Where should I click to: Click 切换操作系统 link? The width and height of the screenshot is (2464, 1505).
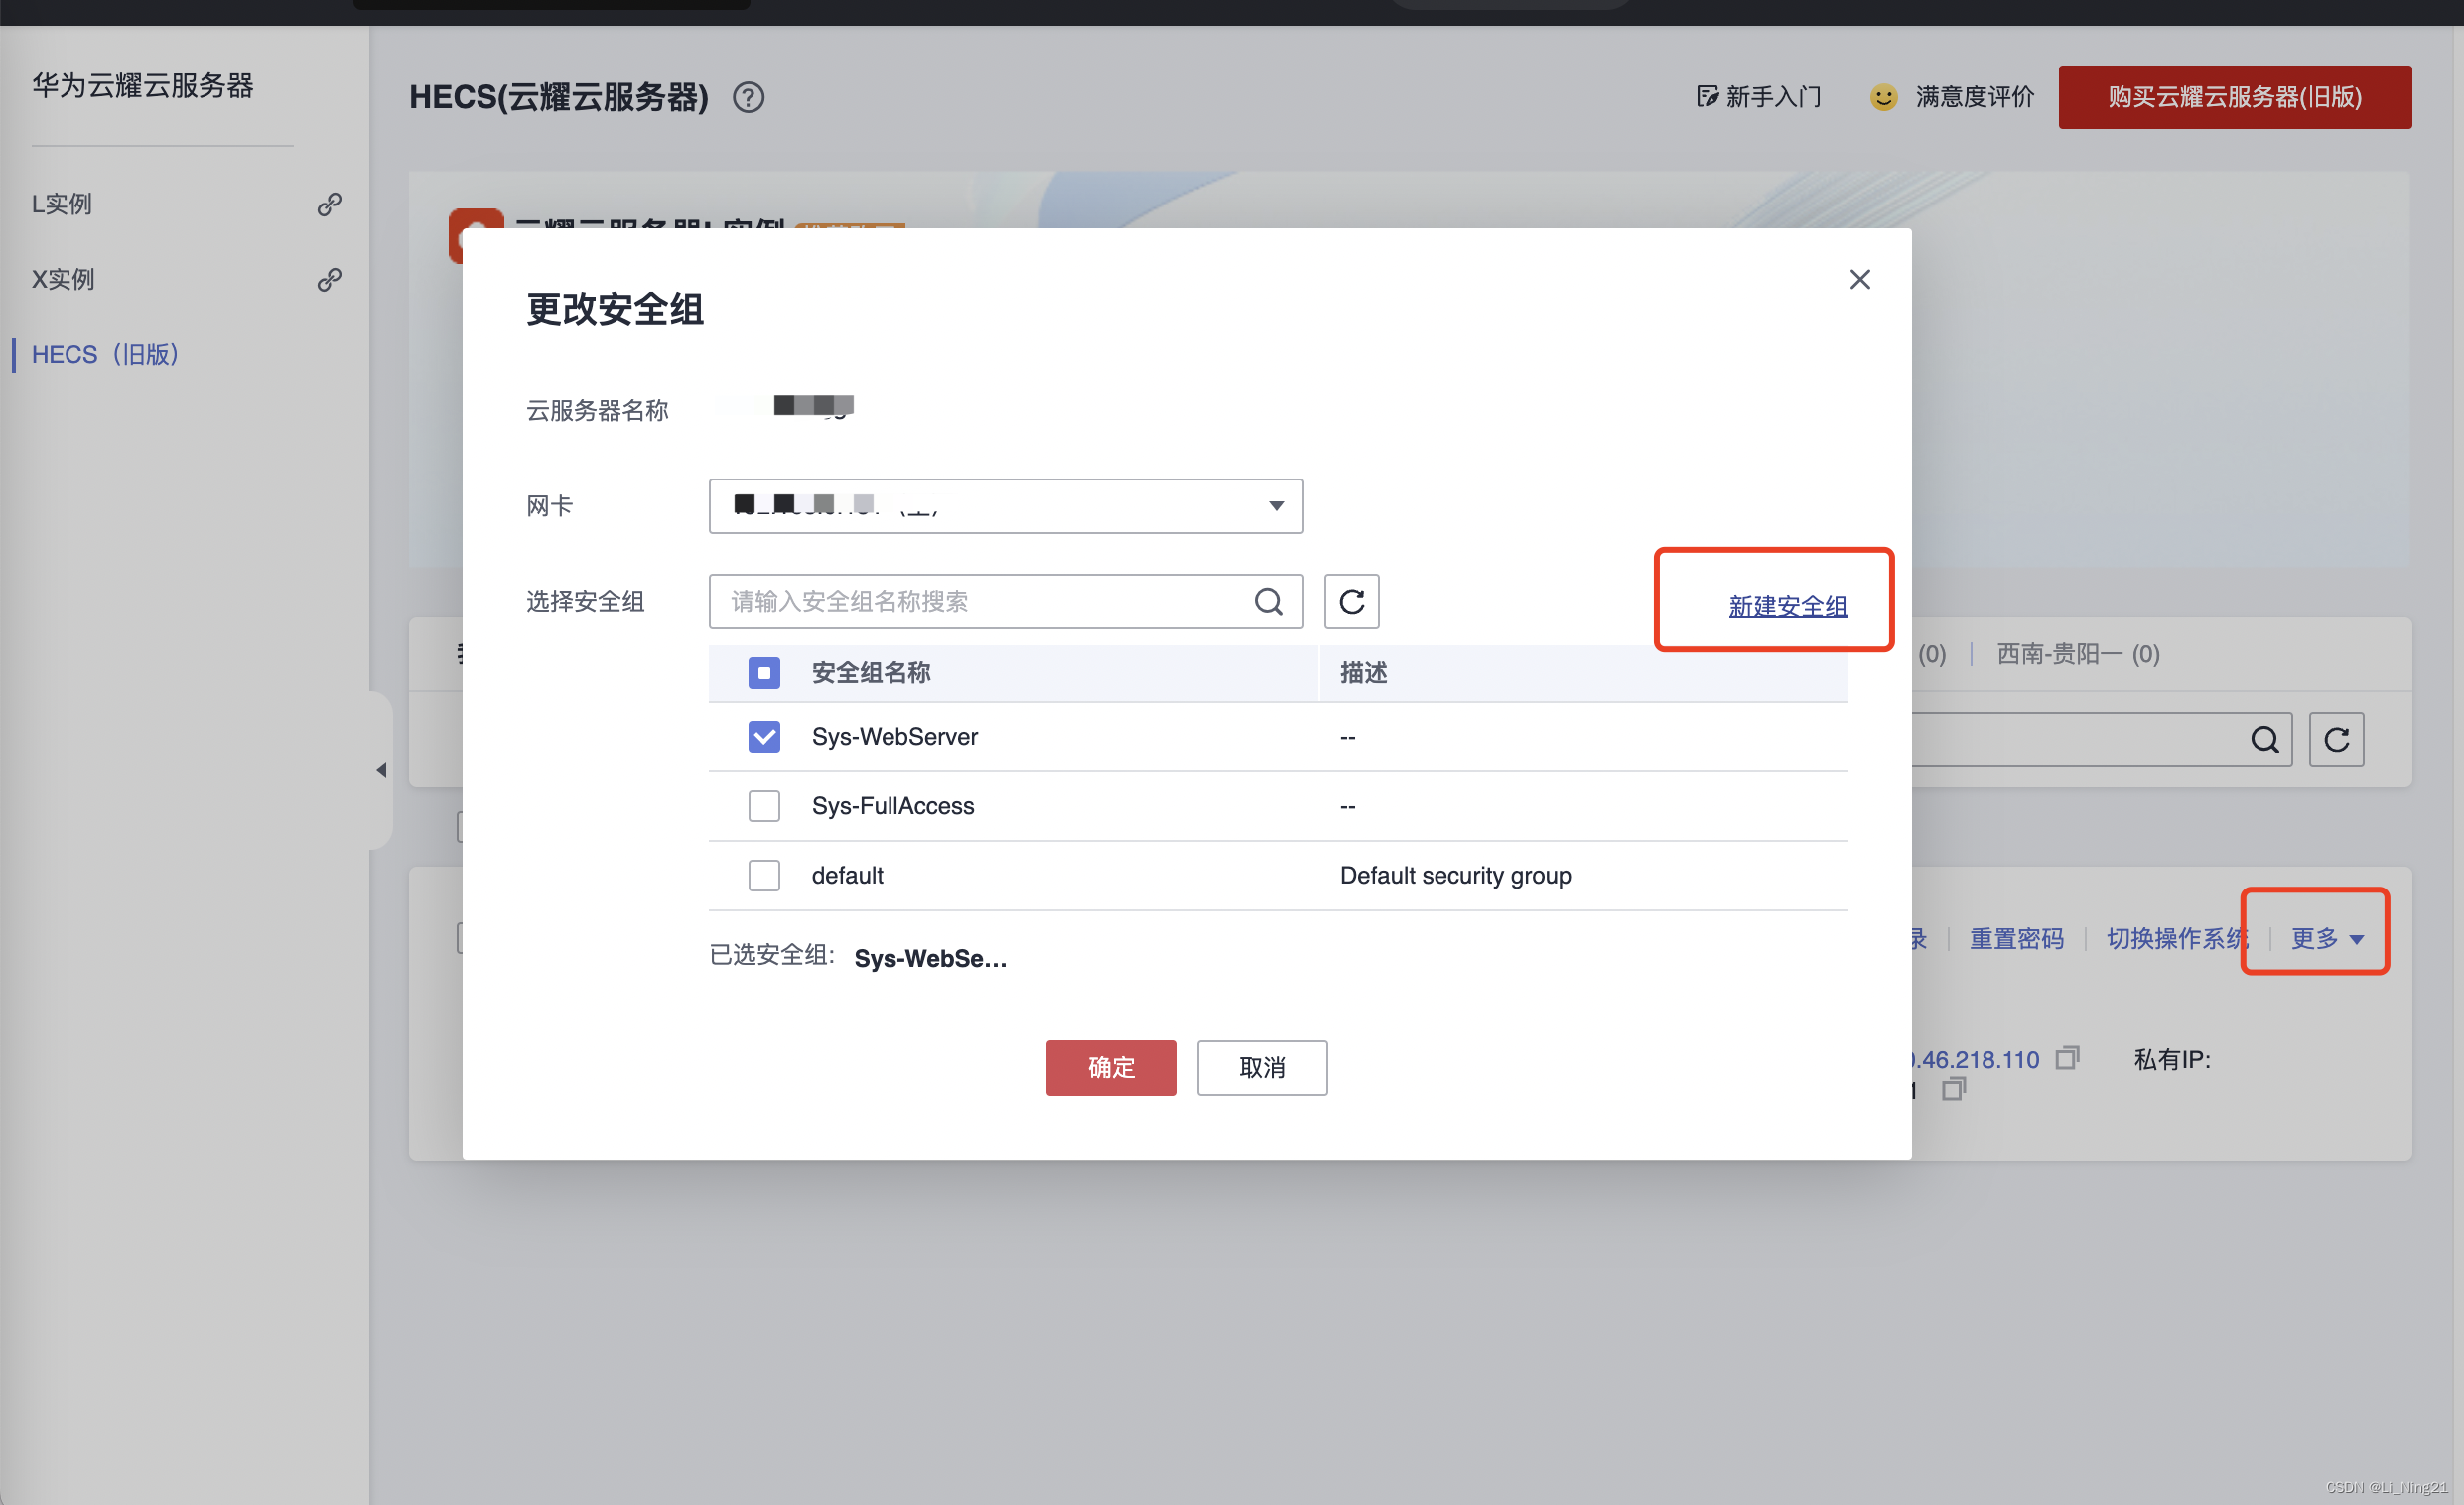tap(2177, 939)
